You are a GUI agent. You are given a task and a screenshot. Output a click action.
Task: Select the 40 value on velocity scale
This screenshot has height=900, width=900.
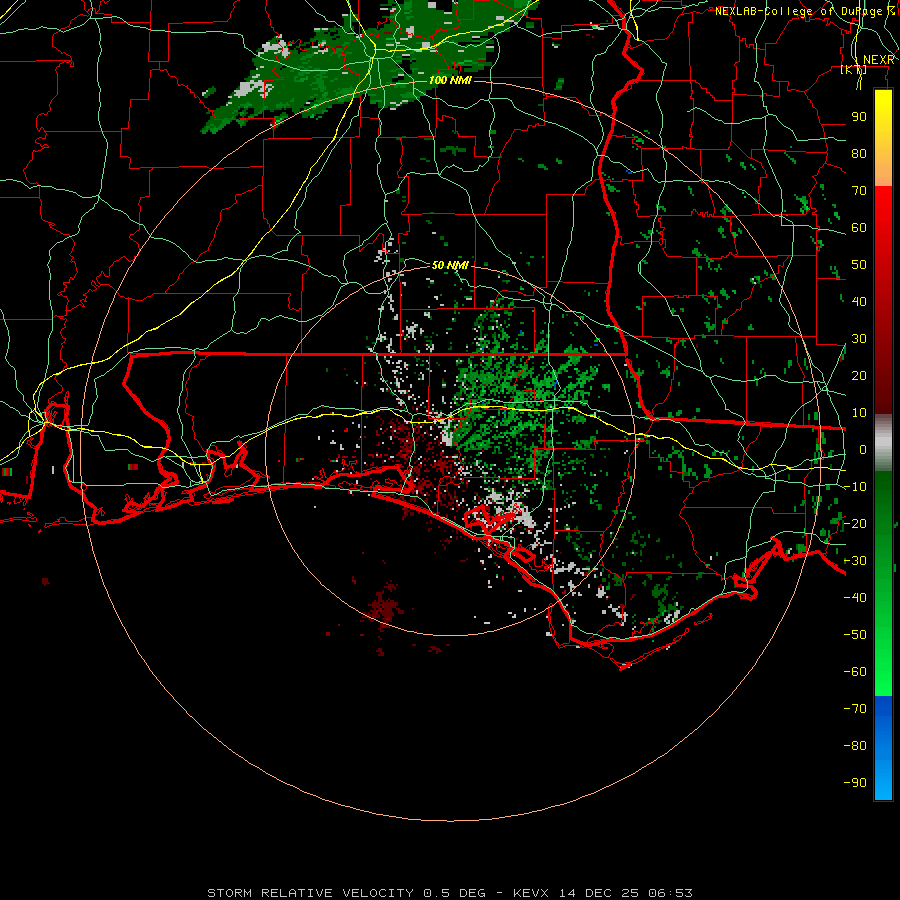pos(859,302)
